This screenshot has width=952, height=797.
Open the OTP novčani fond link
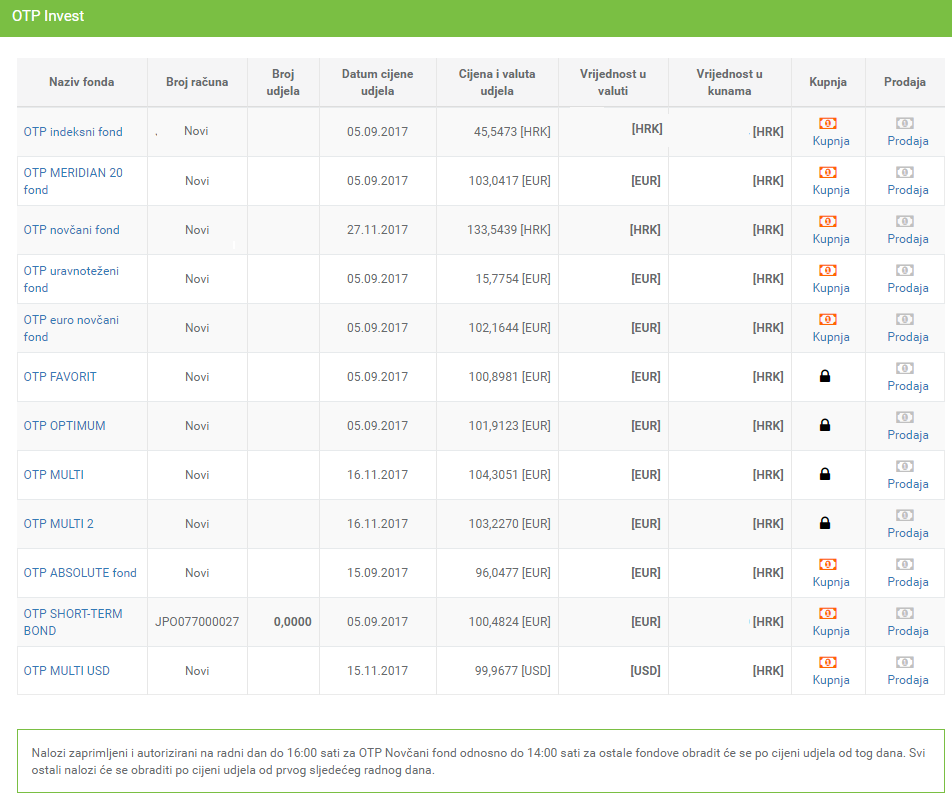[x=72, y=230]
